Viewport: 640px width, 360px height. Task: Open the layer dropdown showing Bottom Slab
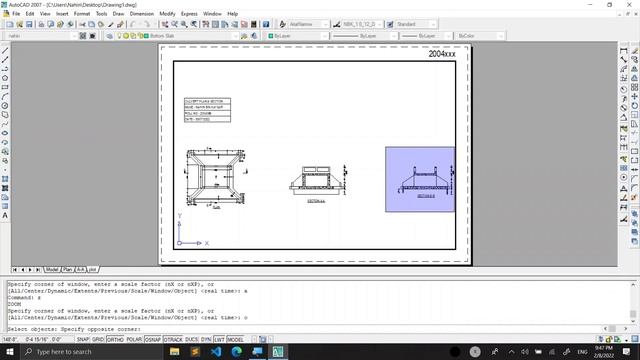(177, 36)
